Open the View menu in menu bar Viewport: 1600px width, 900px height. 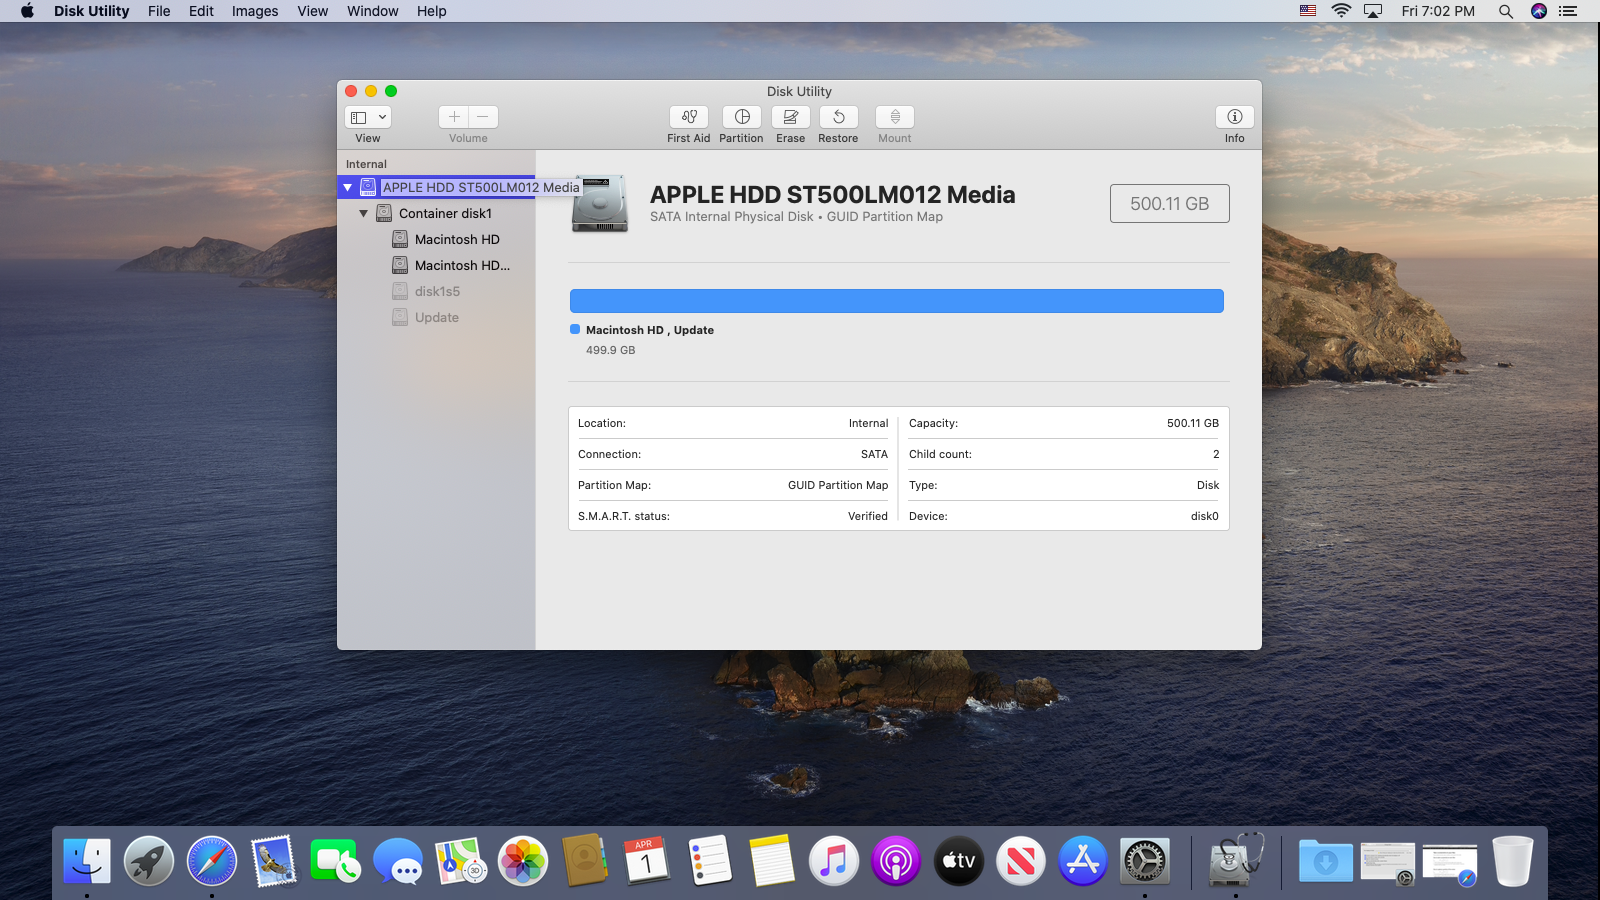(x=313, y=11)
